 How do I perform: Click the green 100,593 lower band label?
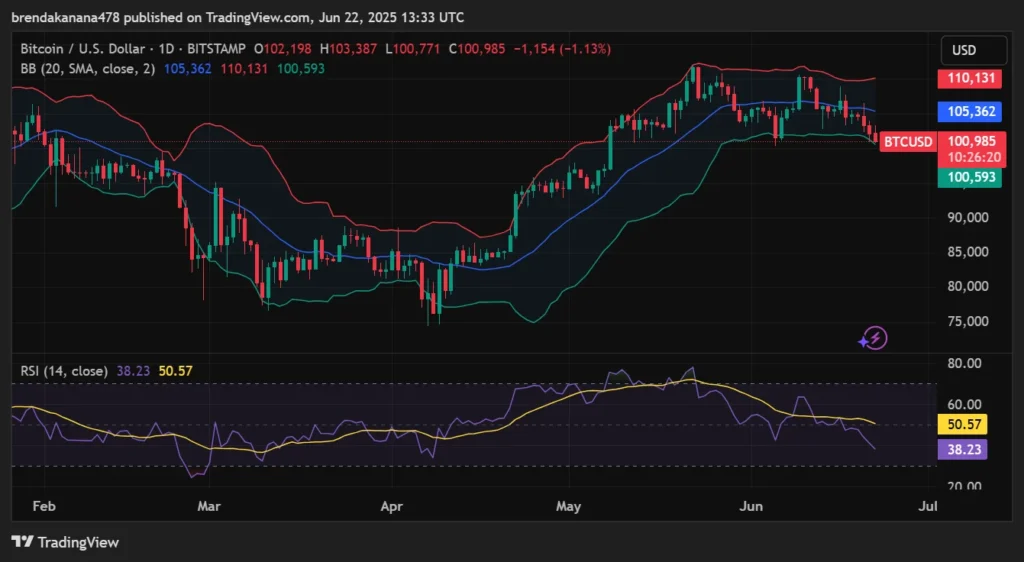tap(963, 177)
